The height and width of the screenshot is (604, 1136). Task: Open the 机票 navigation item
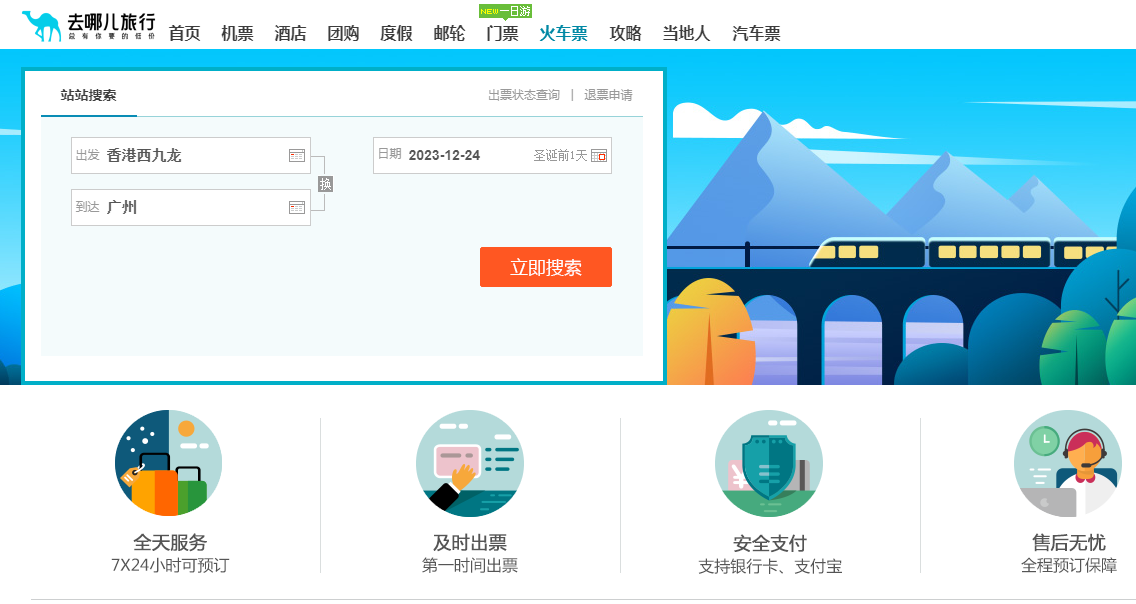point(238,33)
